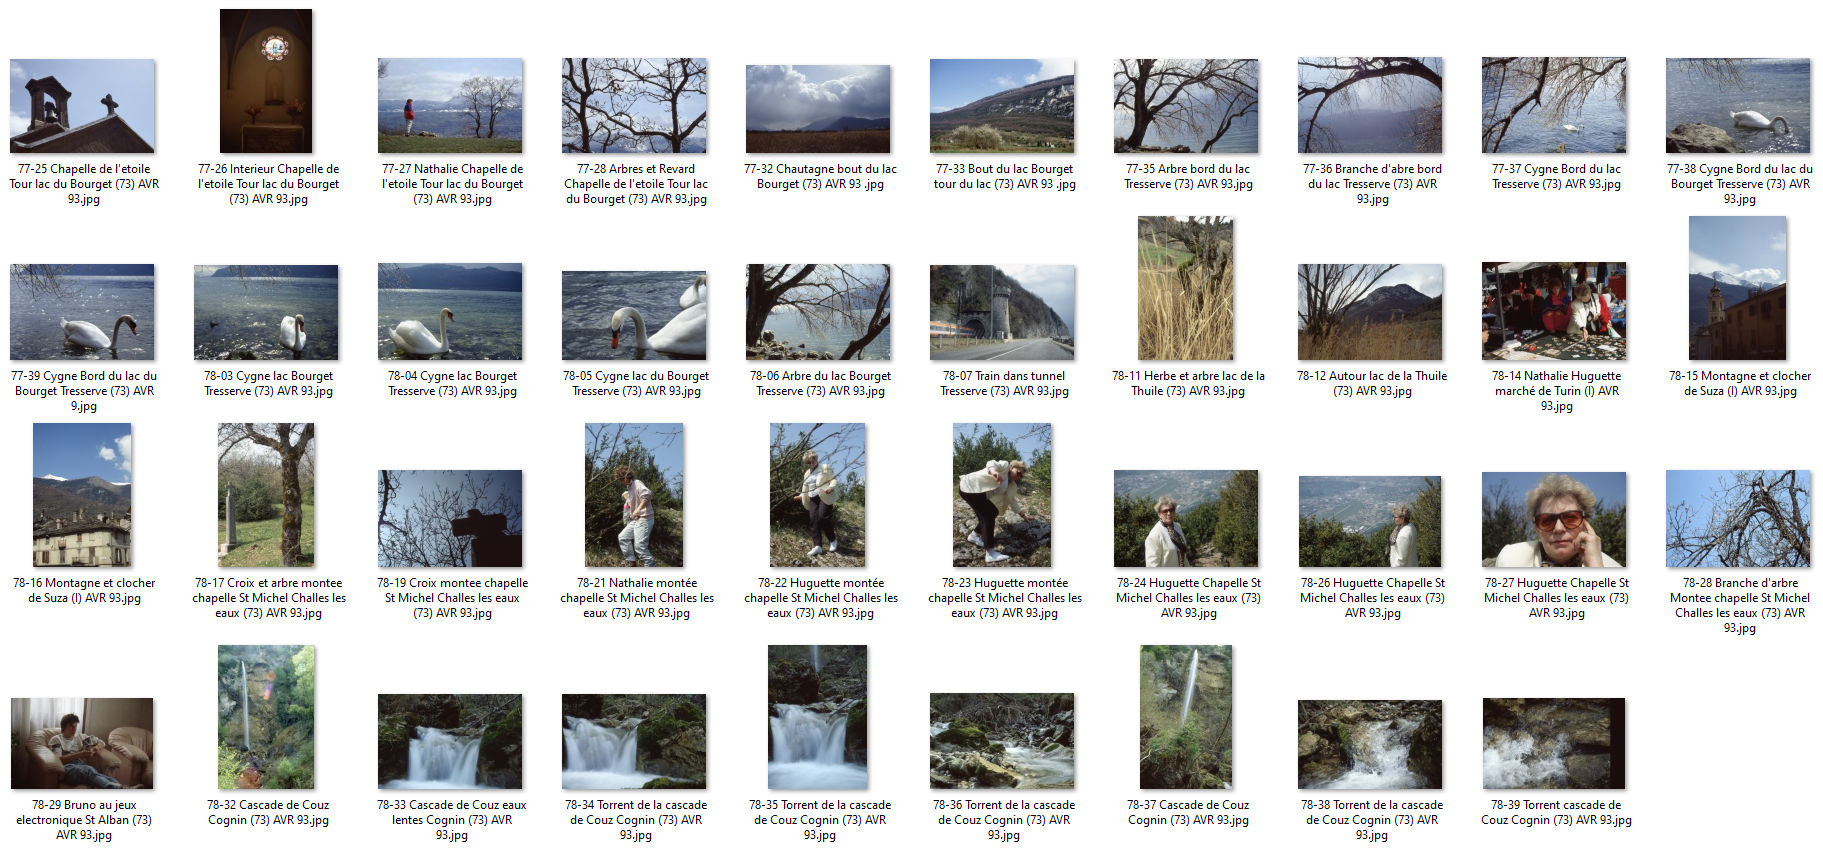Screen dimensions: 1823x849
Task: Select the 78-23 Huguette montée image
Action: tap(1002, 495)
